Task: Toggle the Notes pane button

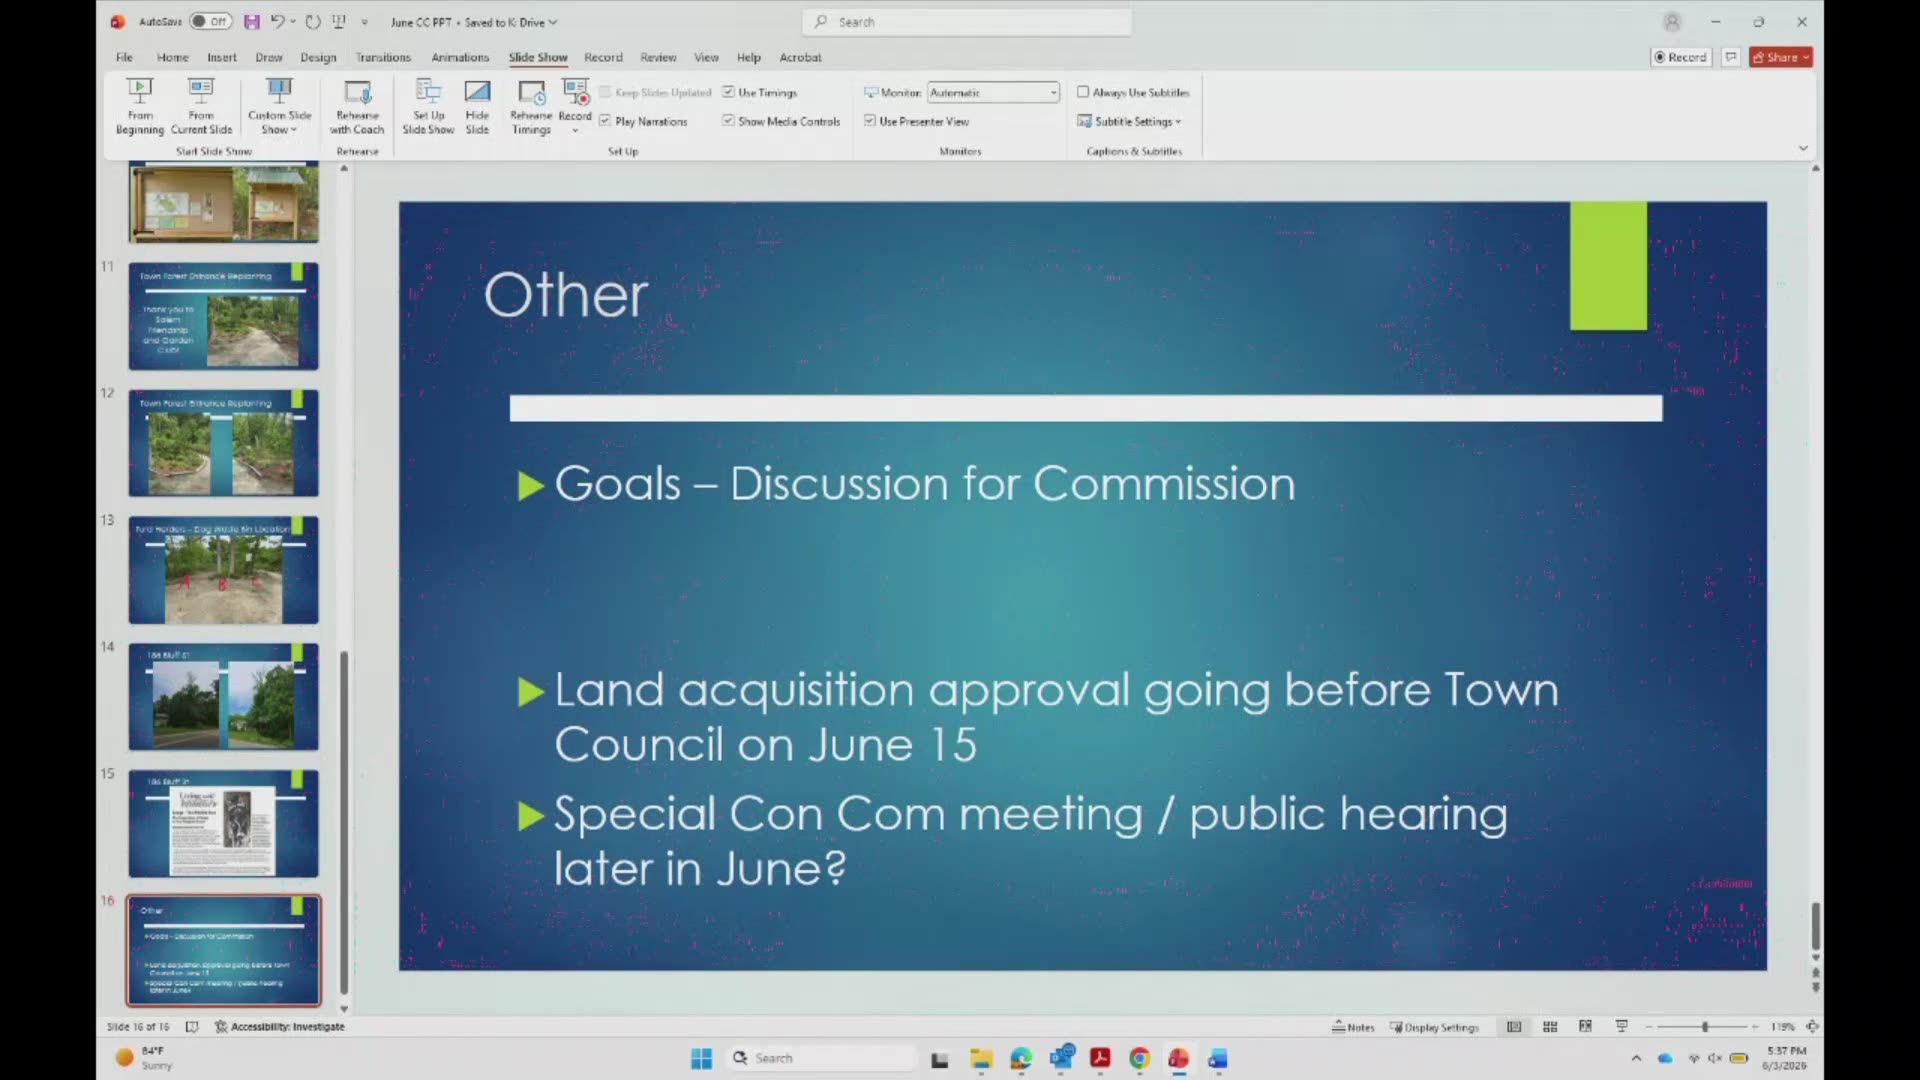Action: click(1353, 1027)
